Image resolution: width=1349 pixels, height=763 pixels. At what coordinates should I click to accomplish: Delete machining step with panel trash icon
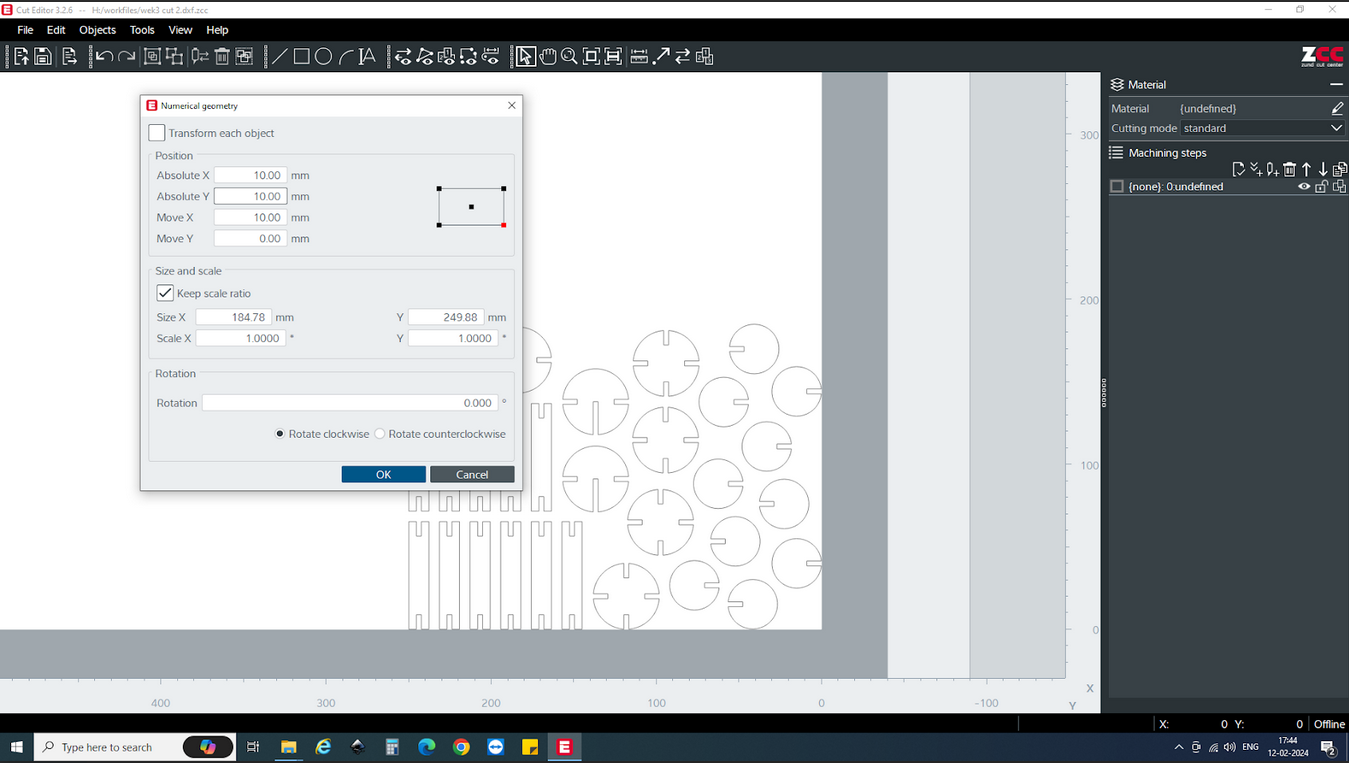click(1289, 170)
